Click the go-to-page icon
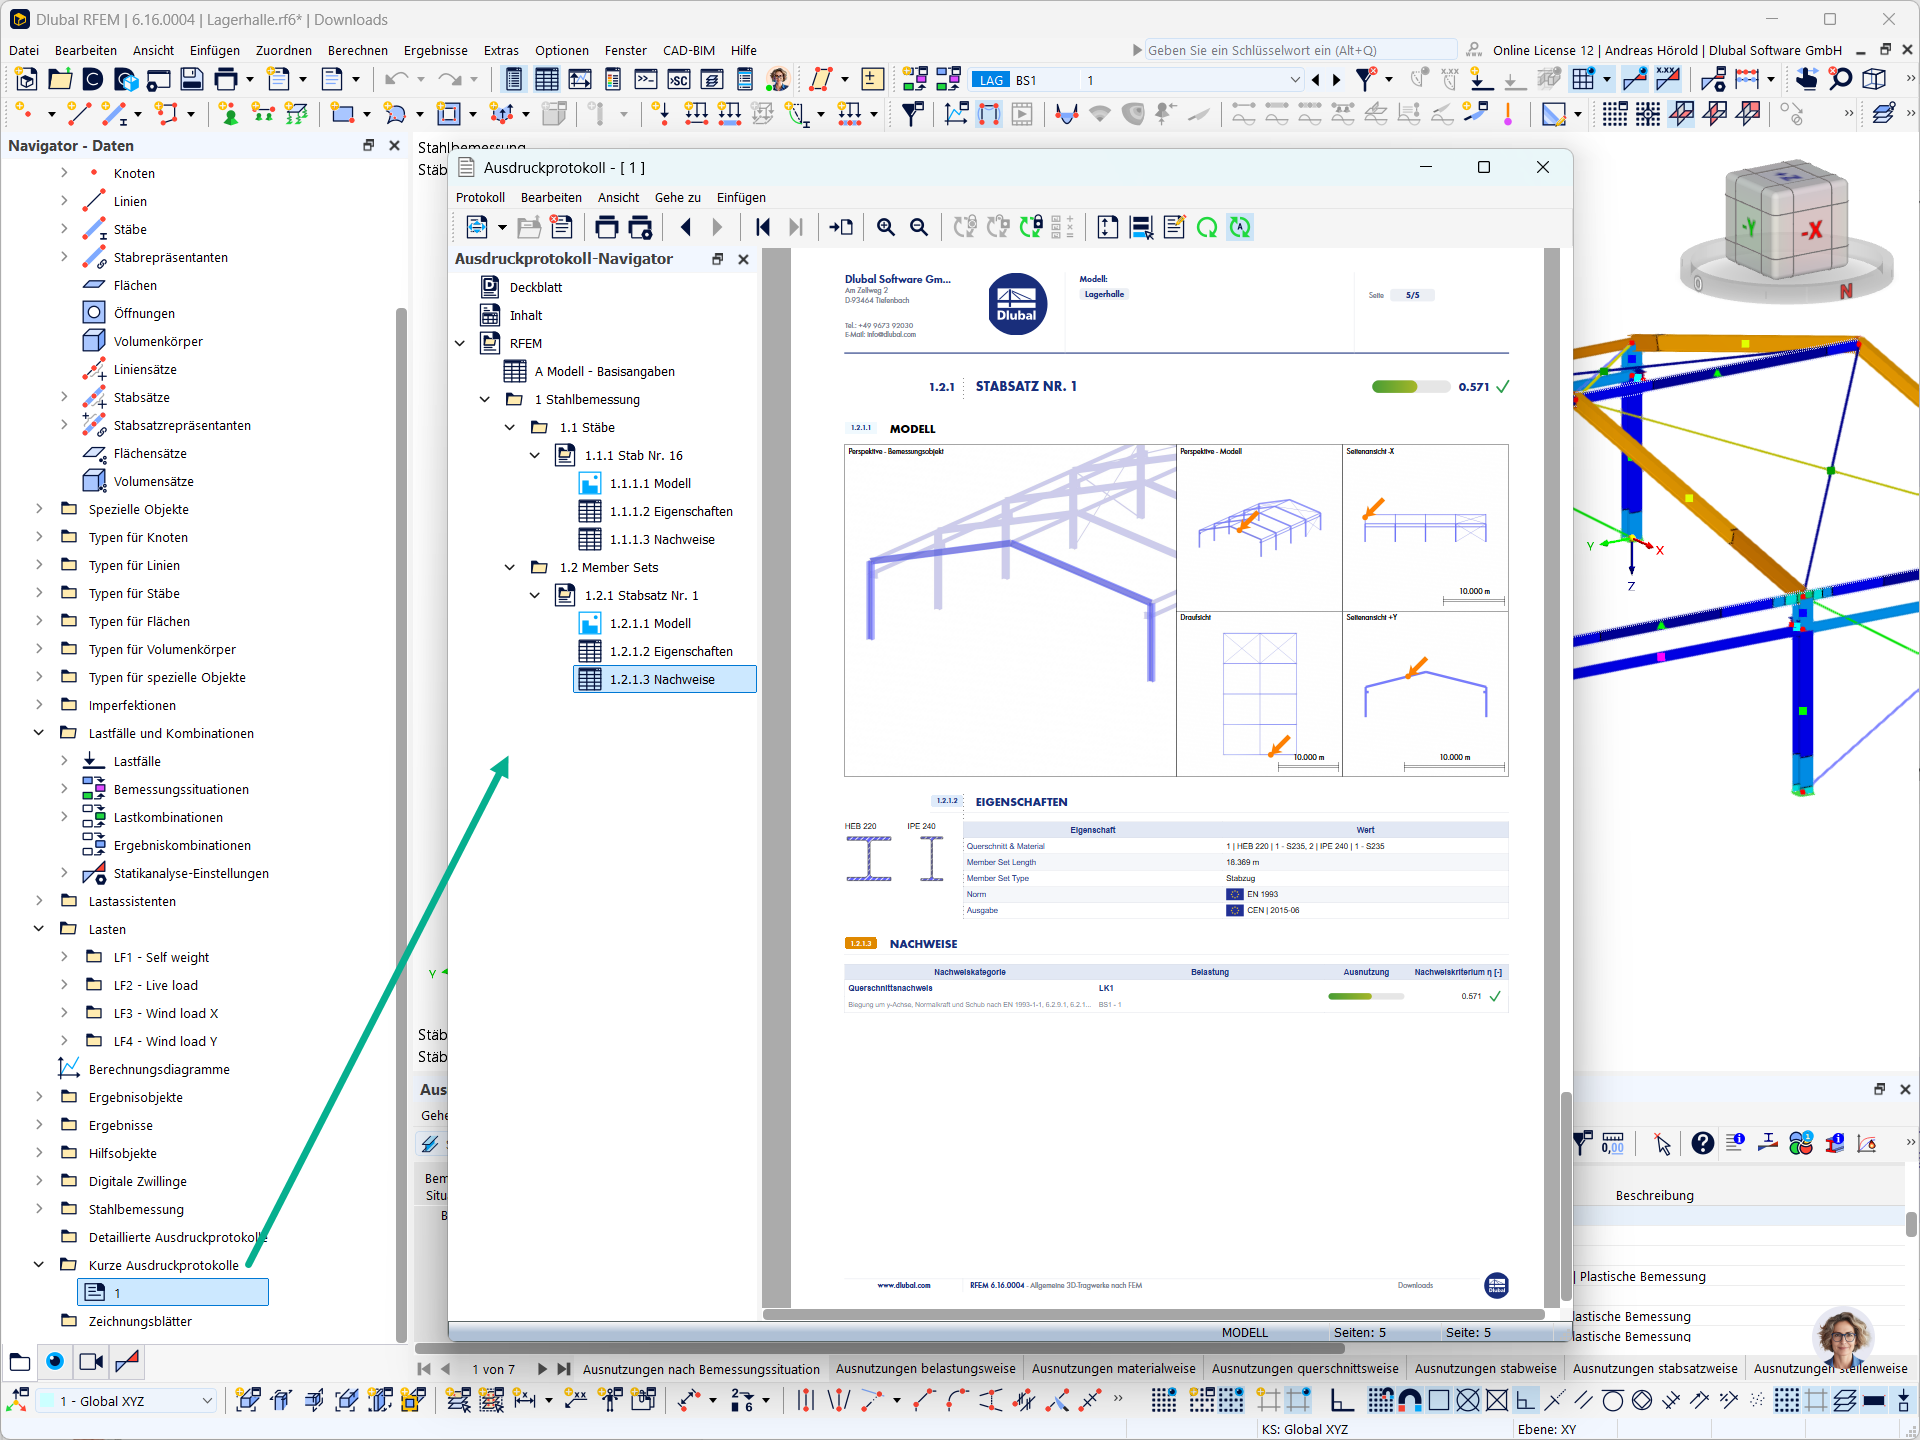 [x=841, y=227]
